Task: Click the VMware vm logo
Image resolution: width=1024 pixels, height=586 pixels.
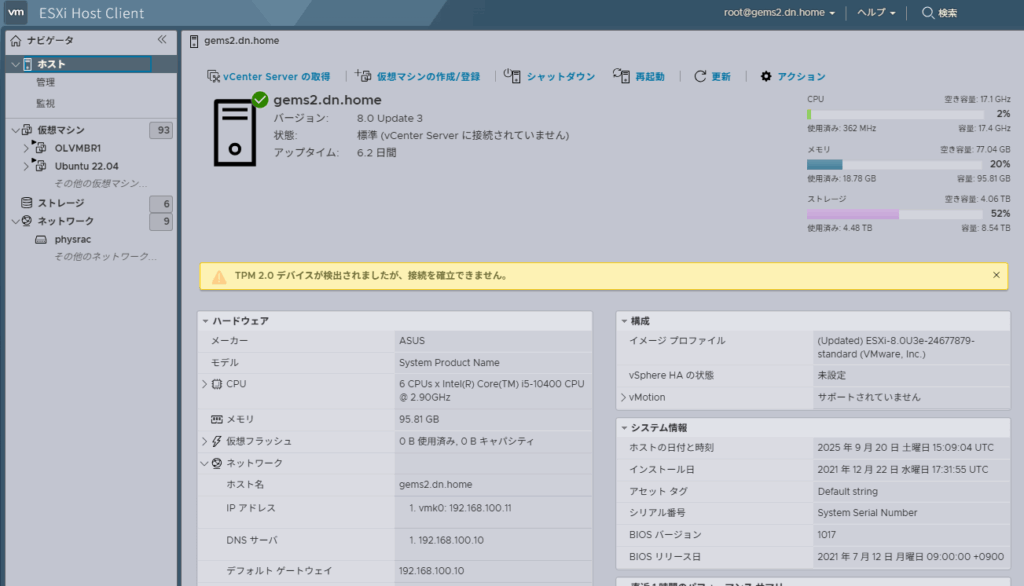Action: (x=16, y=12)
